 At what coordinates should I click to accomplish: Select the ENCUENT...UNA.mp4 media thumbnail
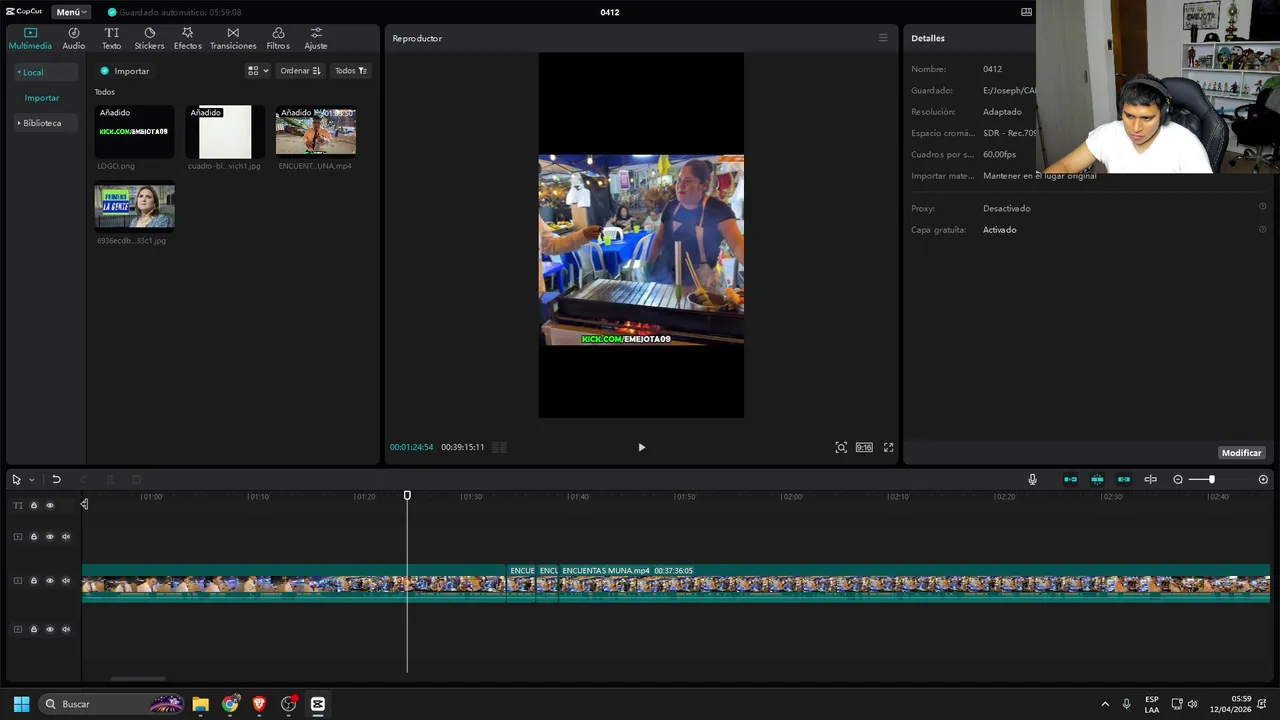click(316, 132)
